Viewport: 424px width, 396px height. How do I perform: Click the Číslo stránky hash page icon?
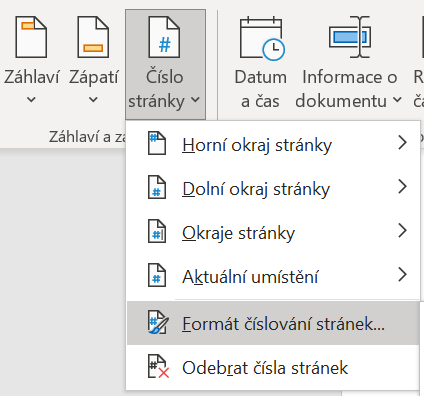164,37
